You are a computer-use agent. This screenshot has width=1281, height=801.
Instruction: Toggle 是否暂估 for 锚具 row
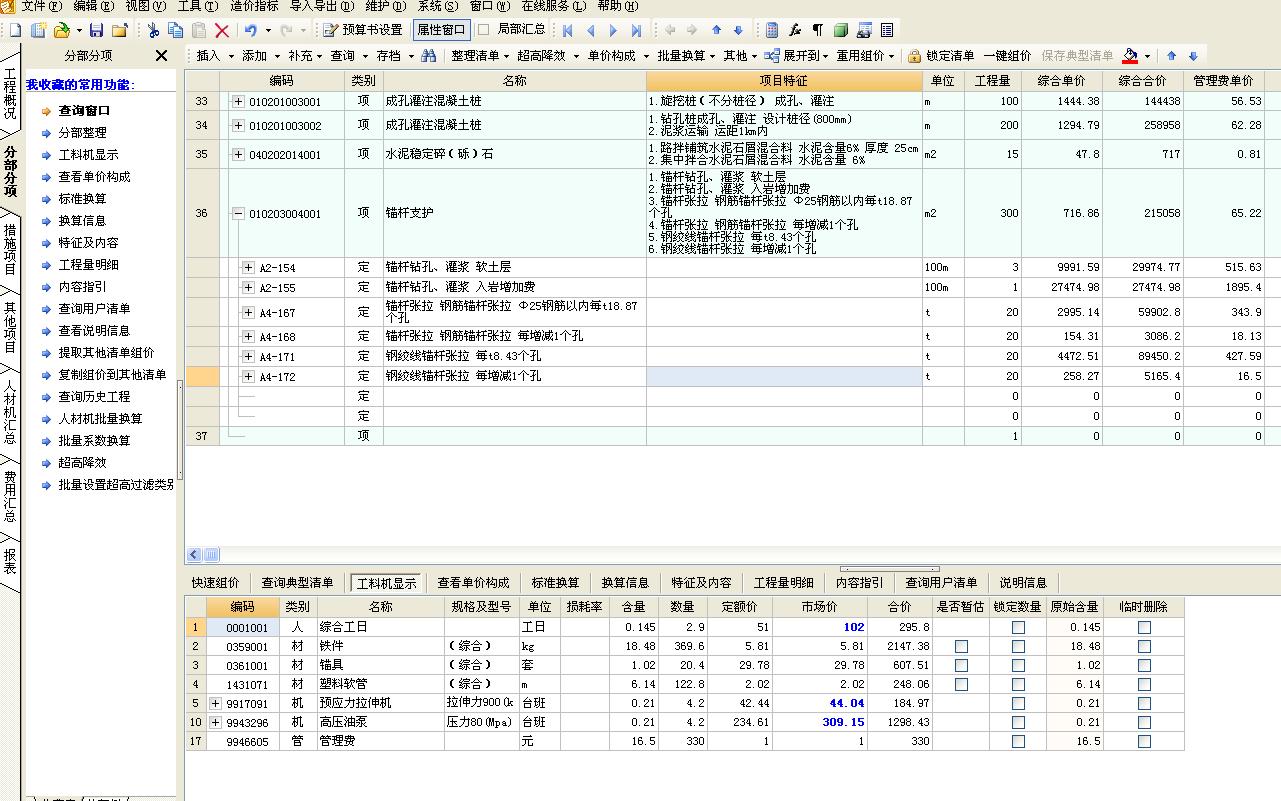point(961,666)
